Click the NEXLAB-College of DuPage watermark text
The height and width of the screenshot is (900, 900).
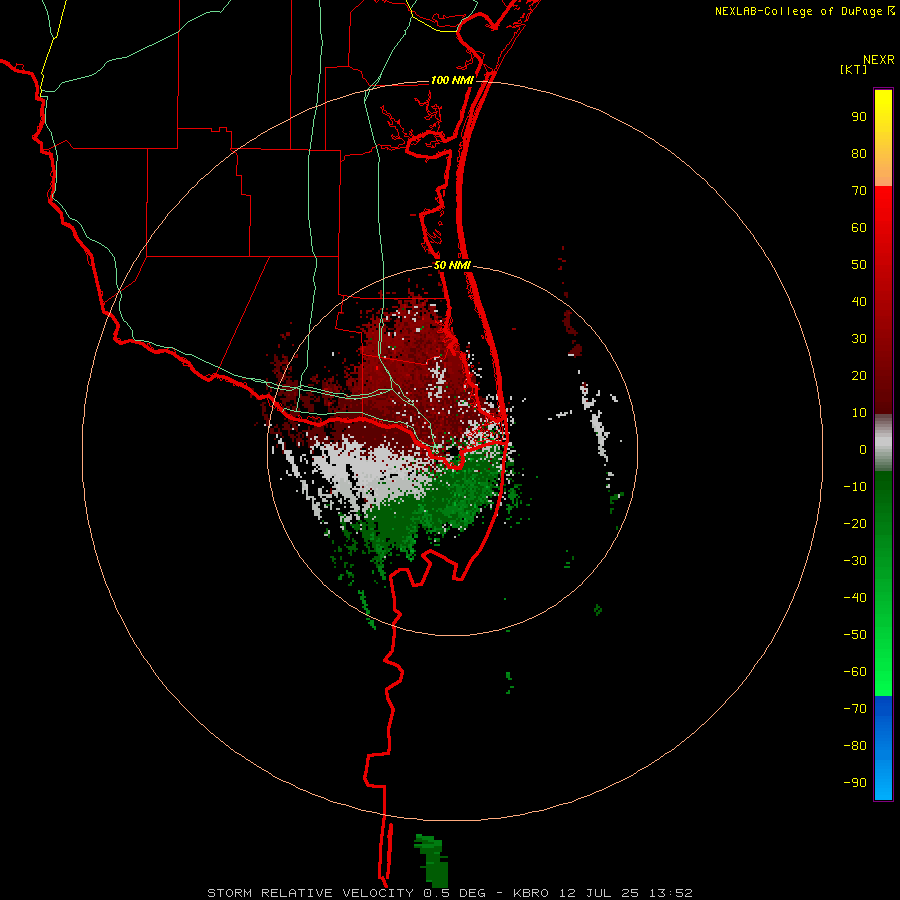coord(804,11)
